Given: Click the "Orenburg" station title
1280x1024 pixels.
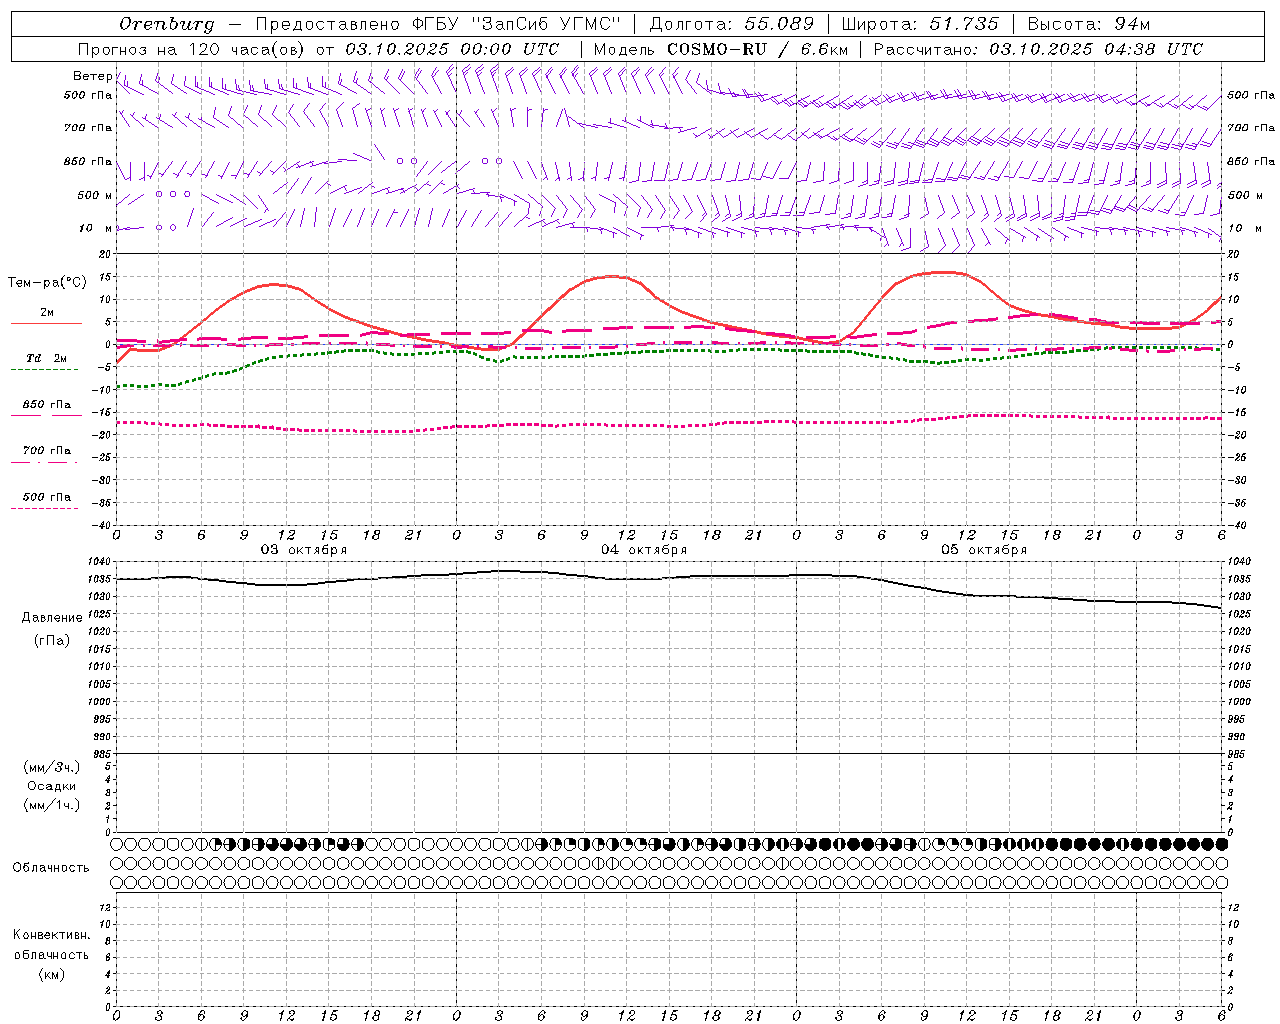Looking at the screenshot, I should [x=167, y=24].
